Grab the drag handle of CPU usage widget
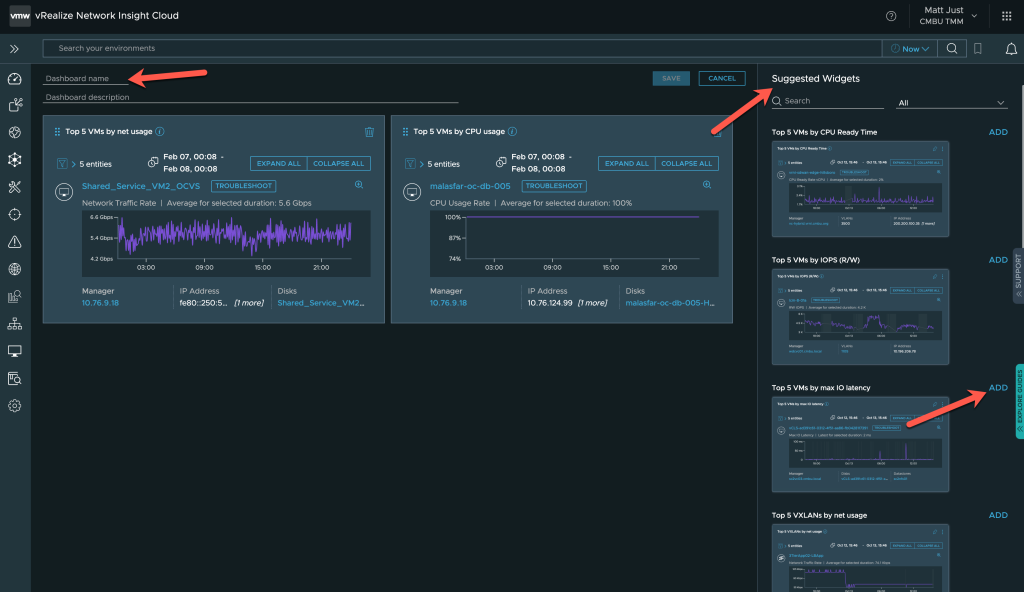 406,131
